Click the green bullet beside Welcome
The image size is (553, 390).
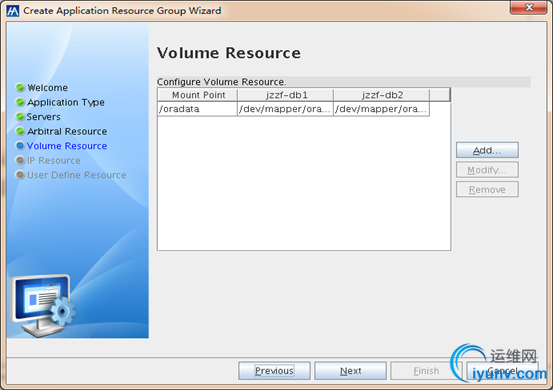coord(20,87)
